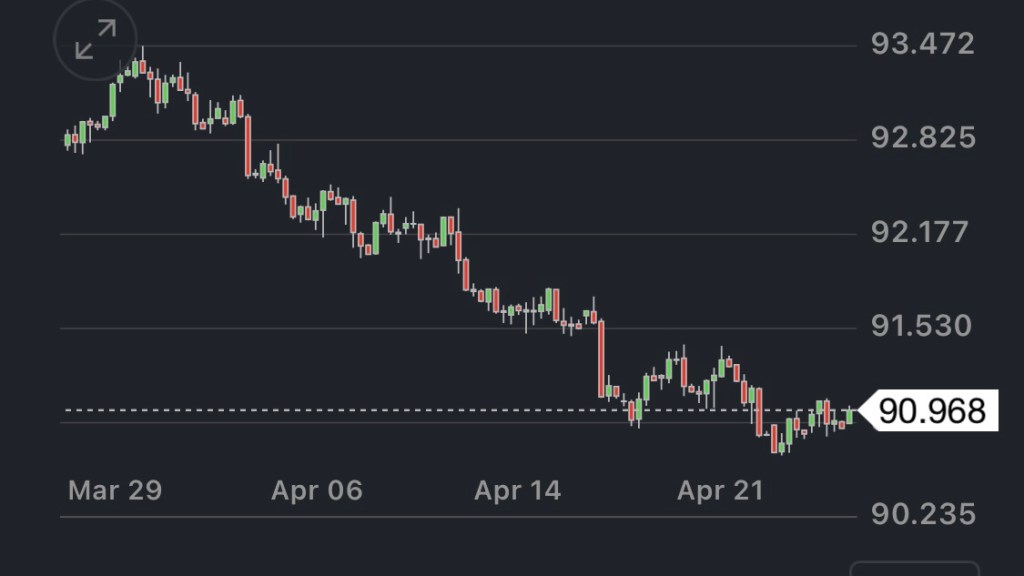Select the last green candle beside the price tag
Screen dimensions: 1024x576
click(850, 415)
